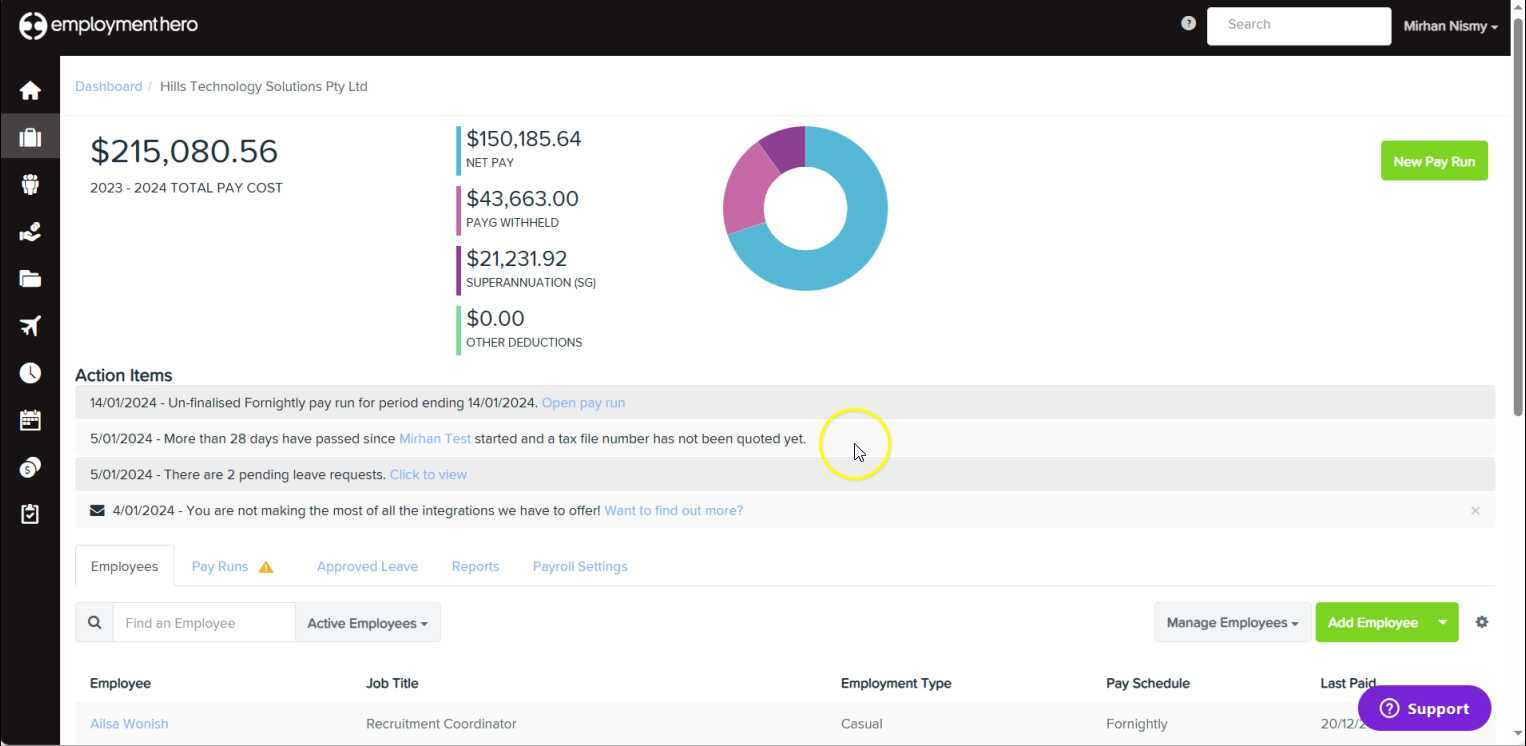Switch to the Pay Runs tab
This screenshot has height=746, width=1526.
(x=220, y=566)
